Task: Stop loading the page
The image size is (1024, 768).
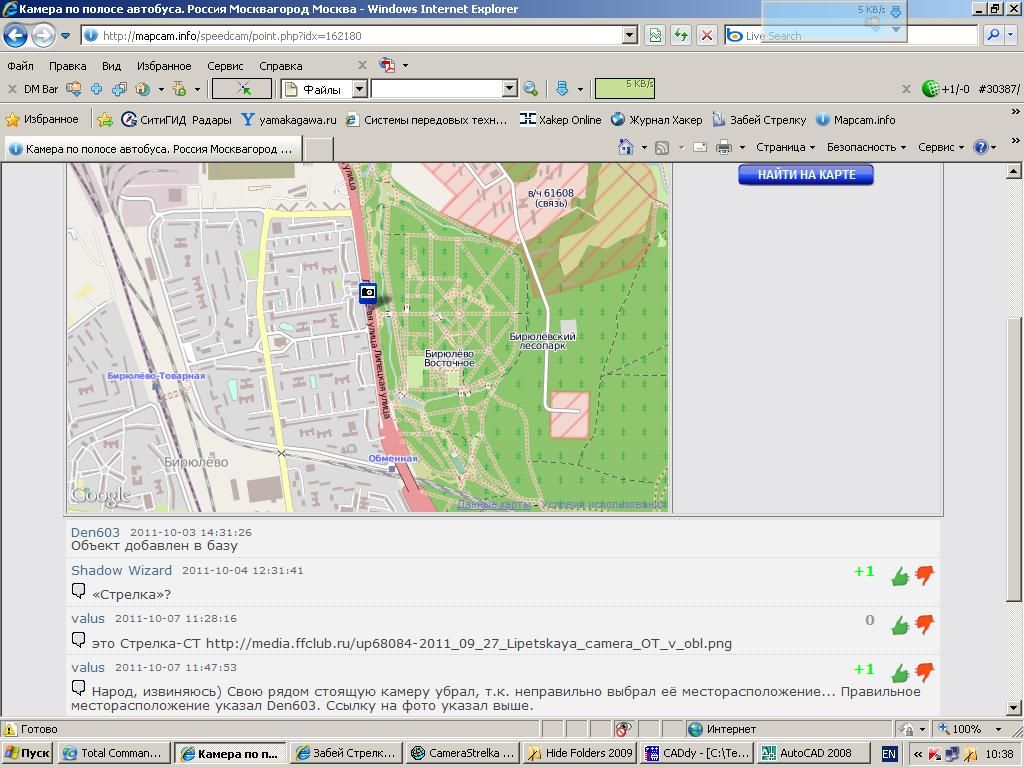Action: [x=707, y=35]
